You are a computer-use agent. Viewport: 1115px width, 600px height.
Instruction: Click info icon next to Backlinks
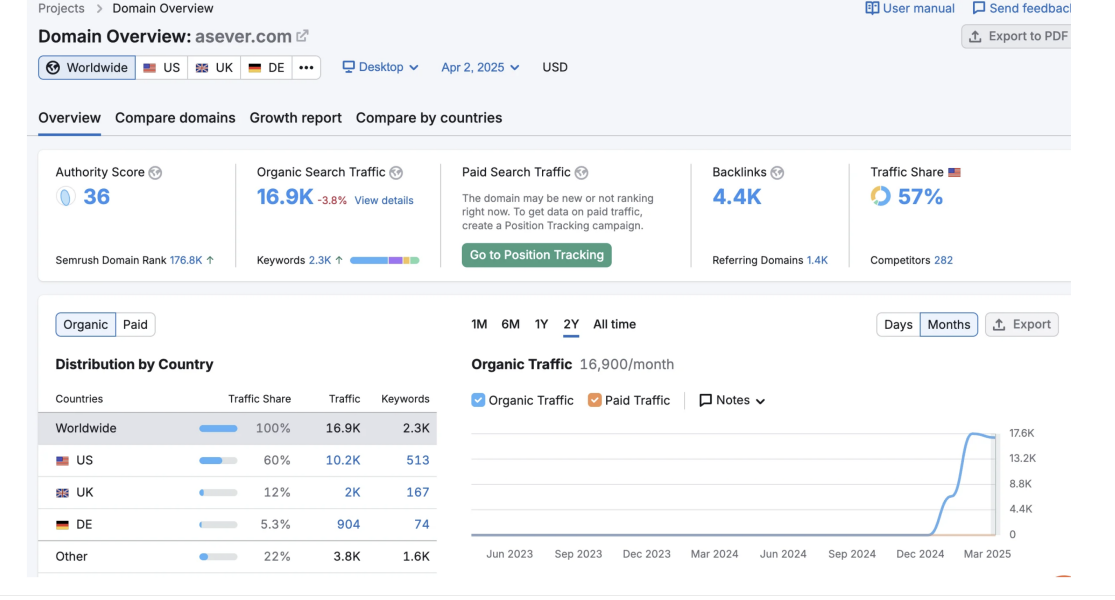point(777,173)
